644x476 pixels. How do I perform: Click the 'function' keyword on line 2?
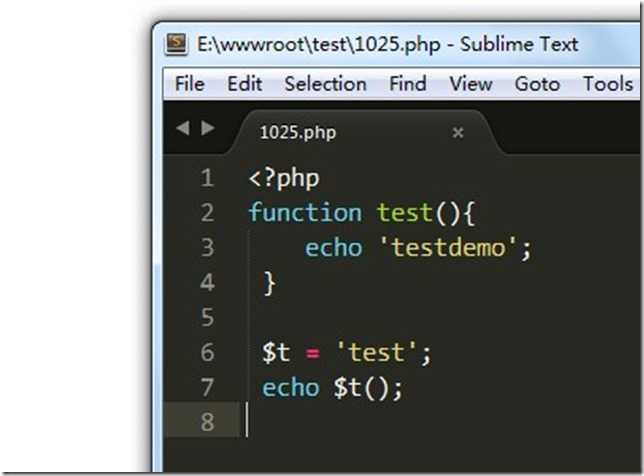coord(305,212)
